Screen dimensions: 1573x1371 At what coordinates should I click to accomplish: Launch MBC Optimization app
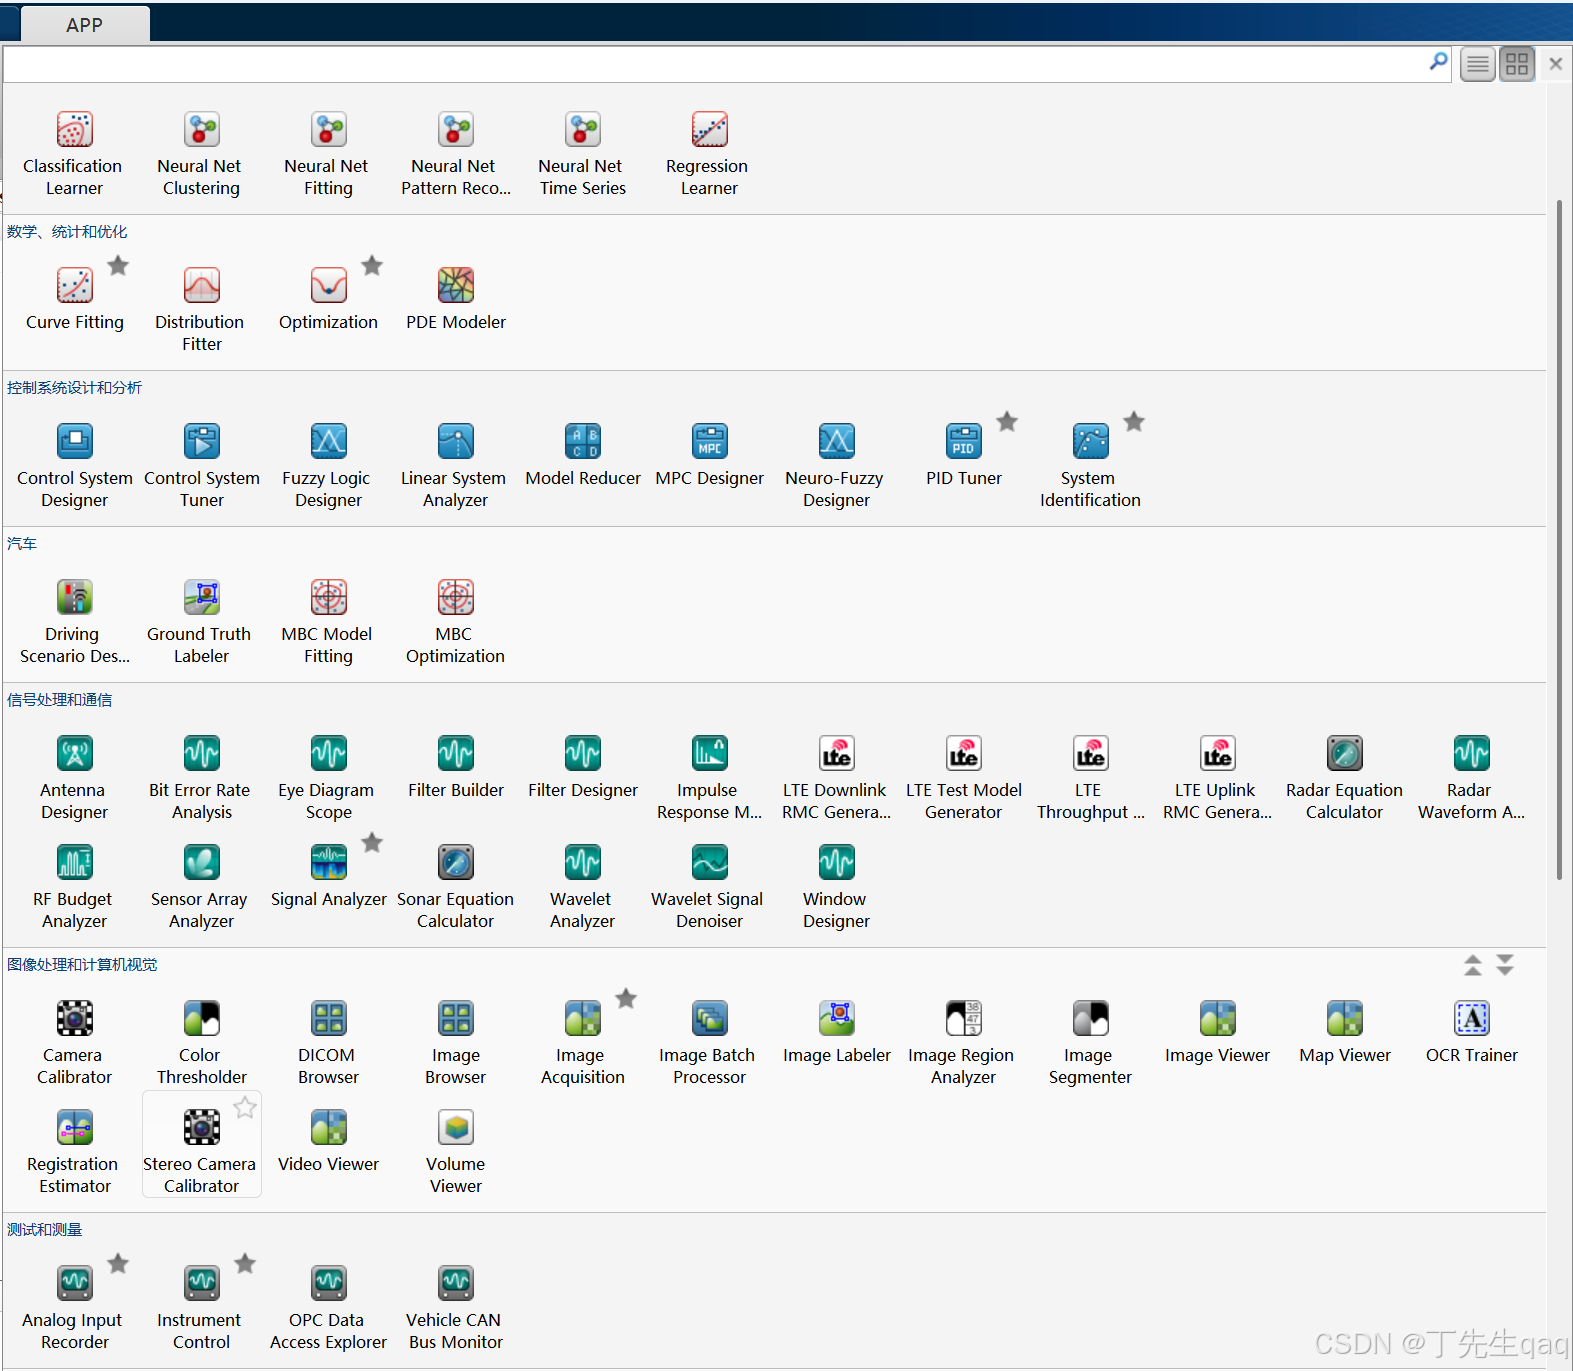455,622
